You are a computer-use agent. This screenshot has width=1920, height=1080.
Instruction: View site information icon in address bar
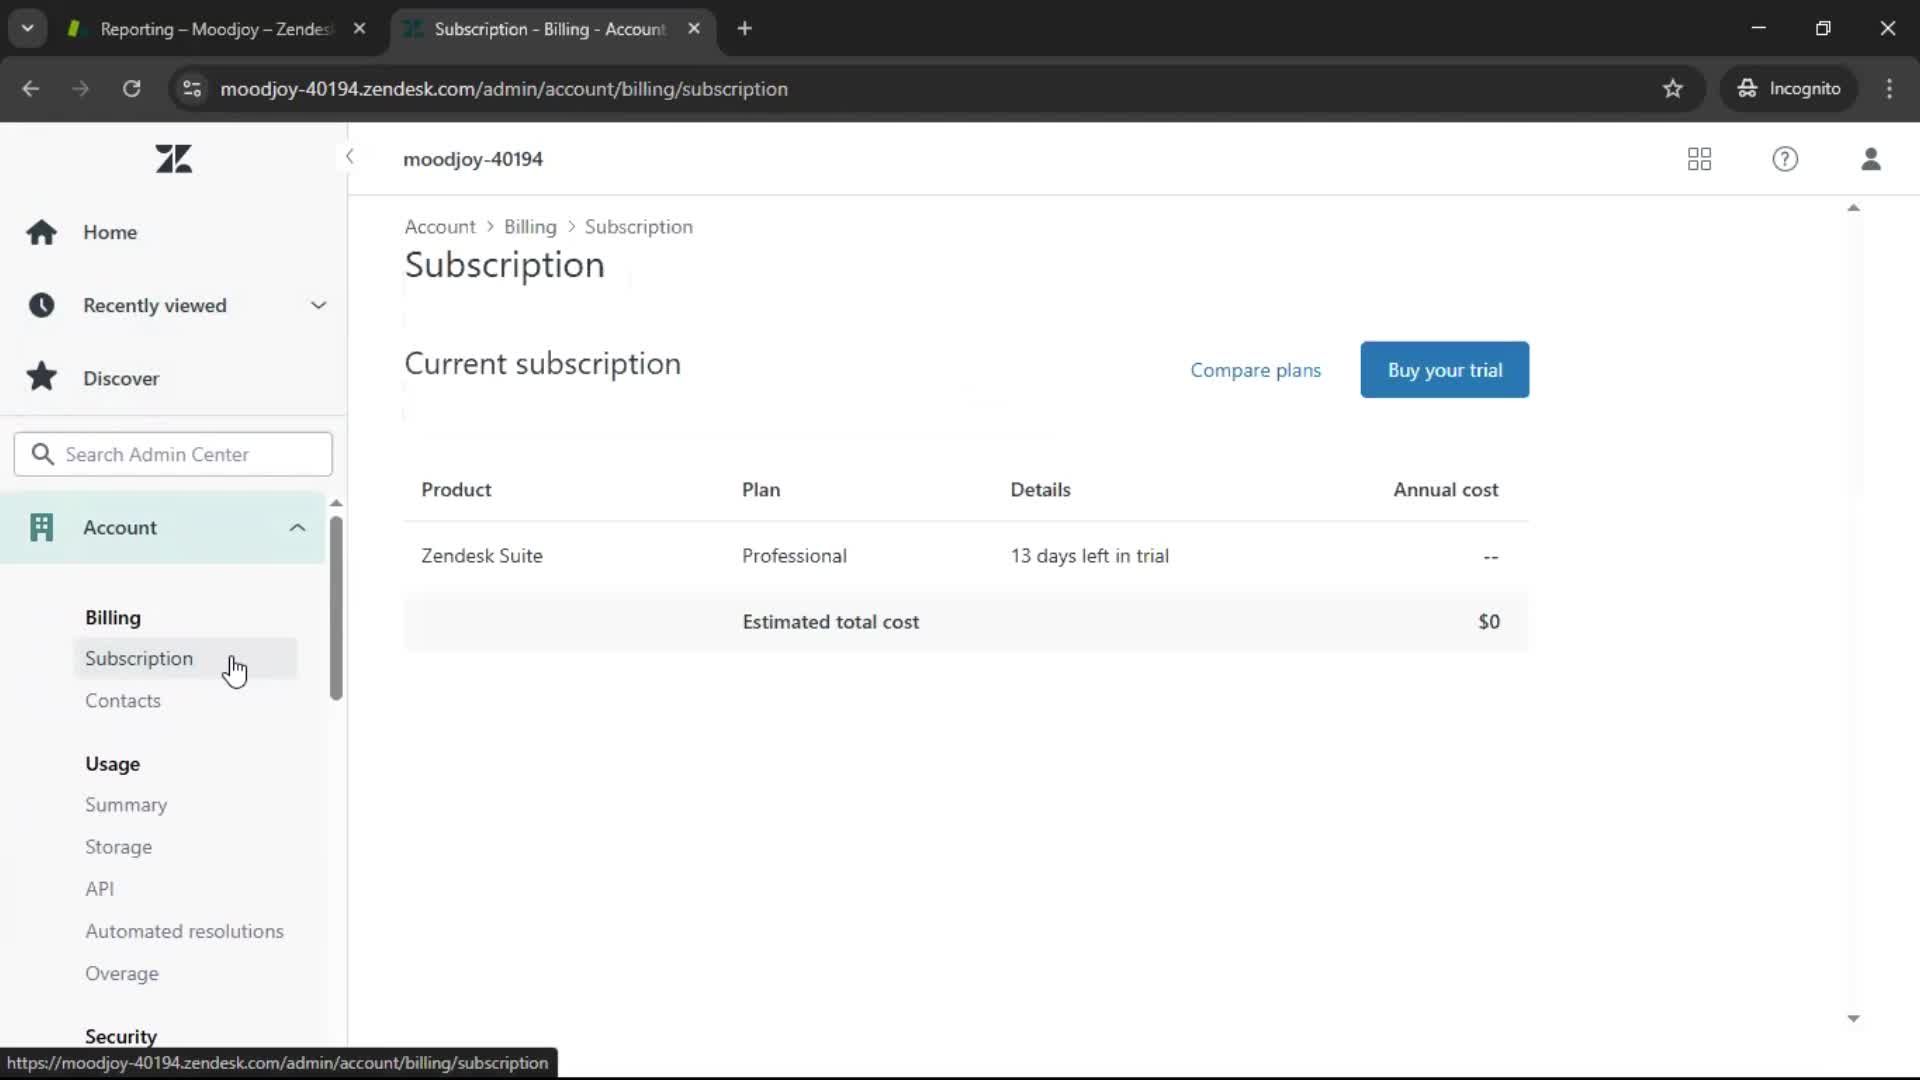192,89
